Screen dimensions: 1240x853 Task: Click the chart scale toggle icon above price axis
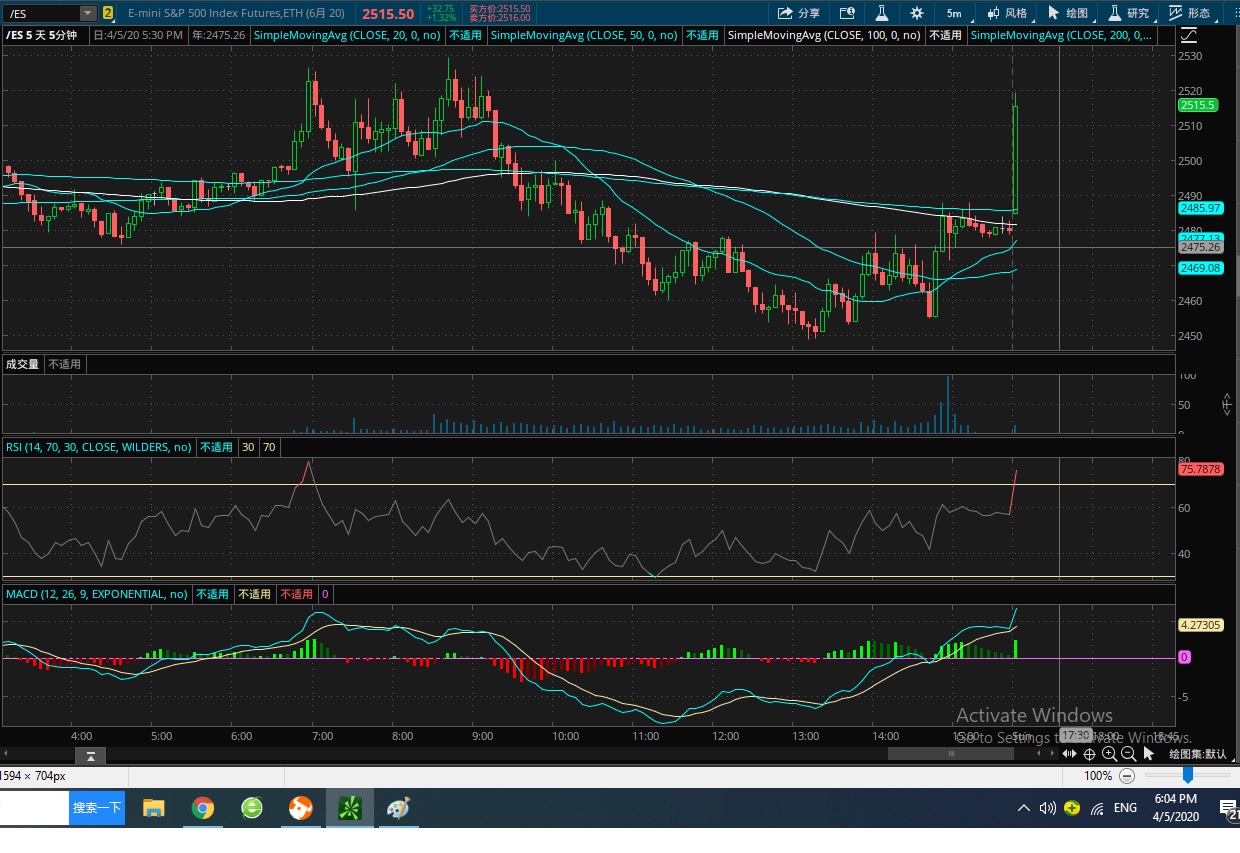[x=1188, y=35]
